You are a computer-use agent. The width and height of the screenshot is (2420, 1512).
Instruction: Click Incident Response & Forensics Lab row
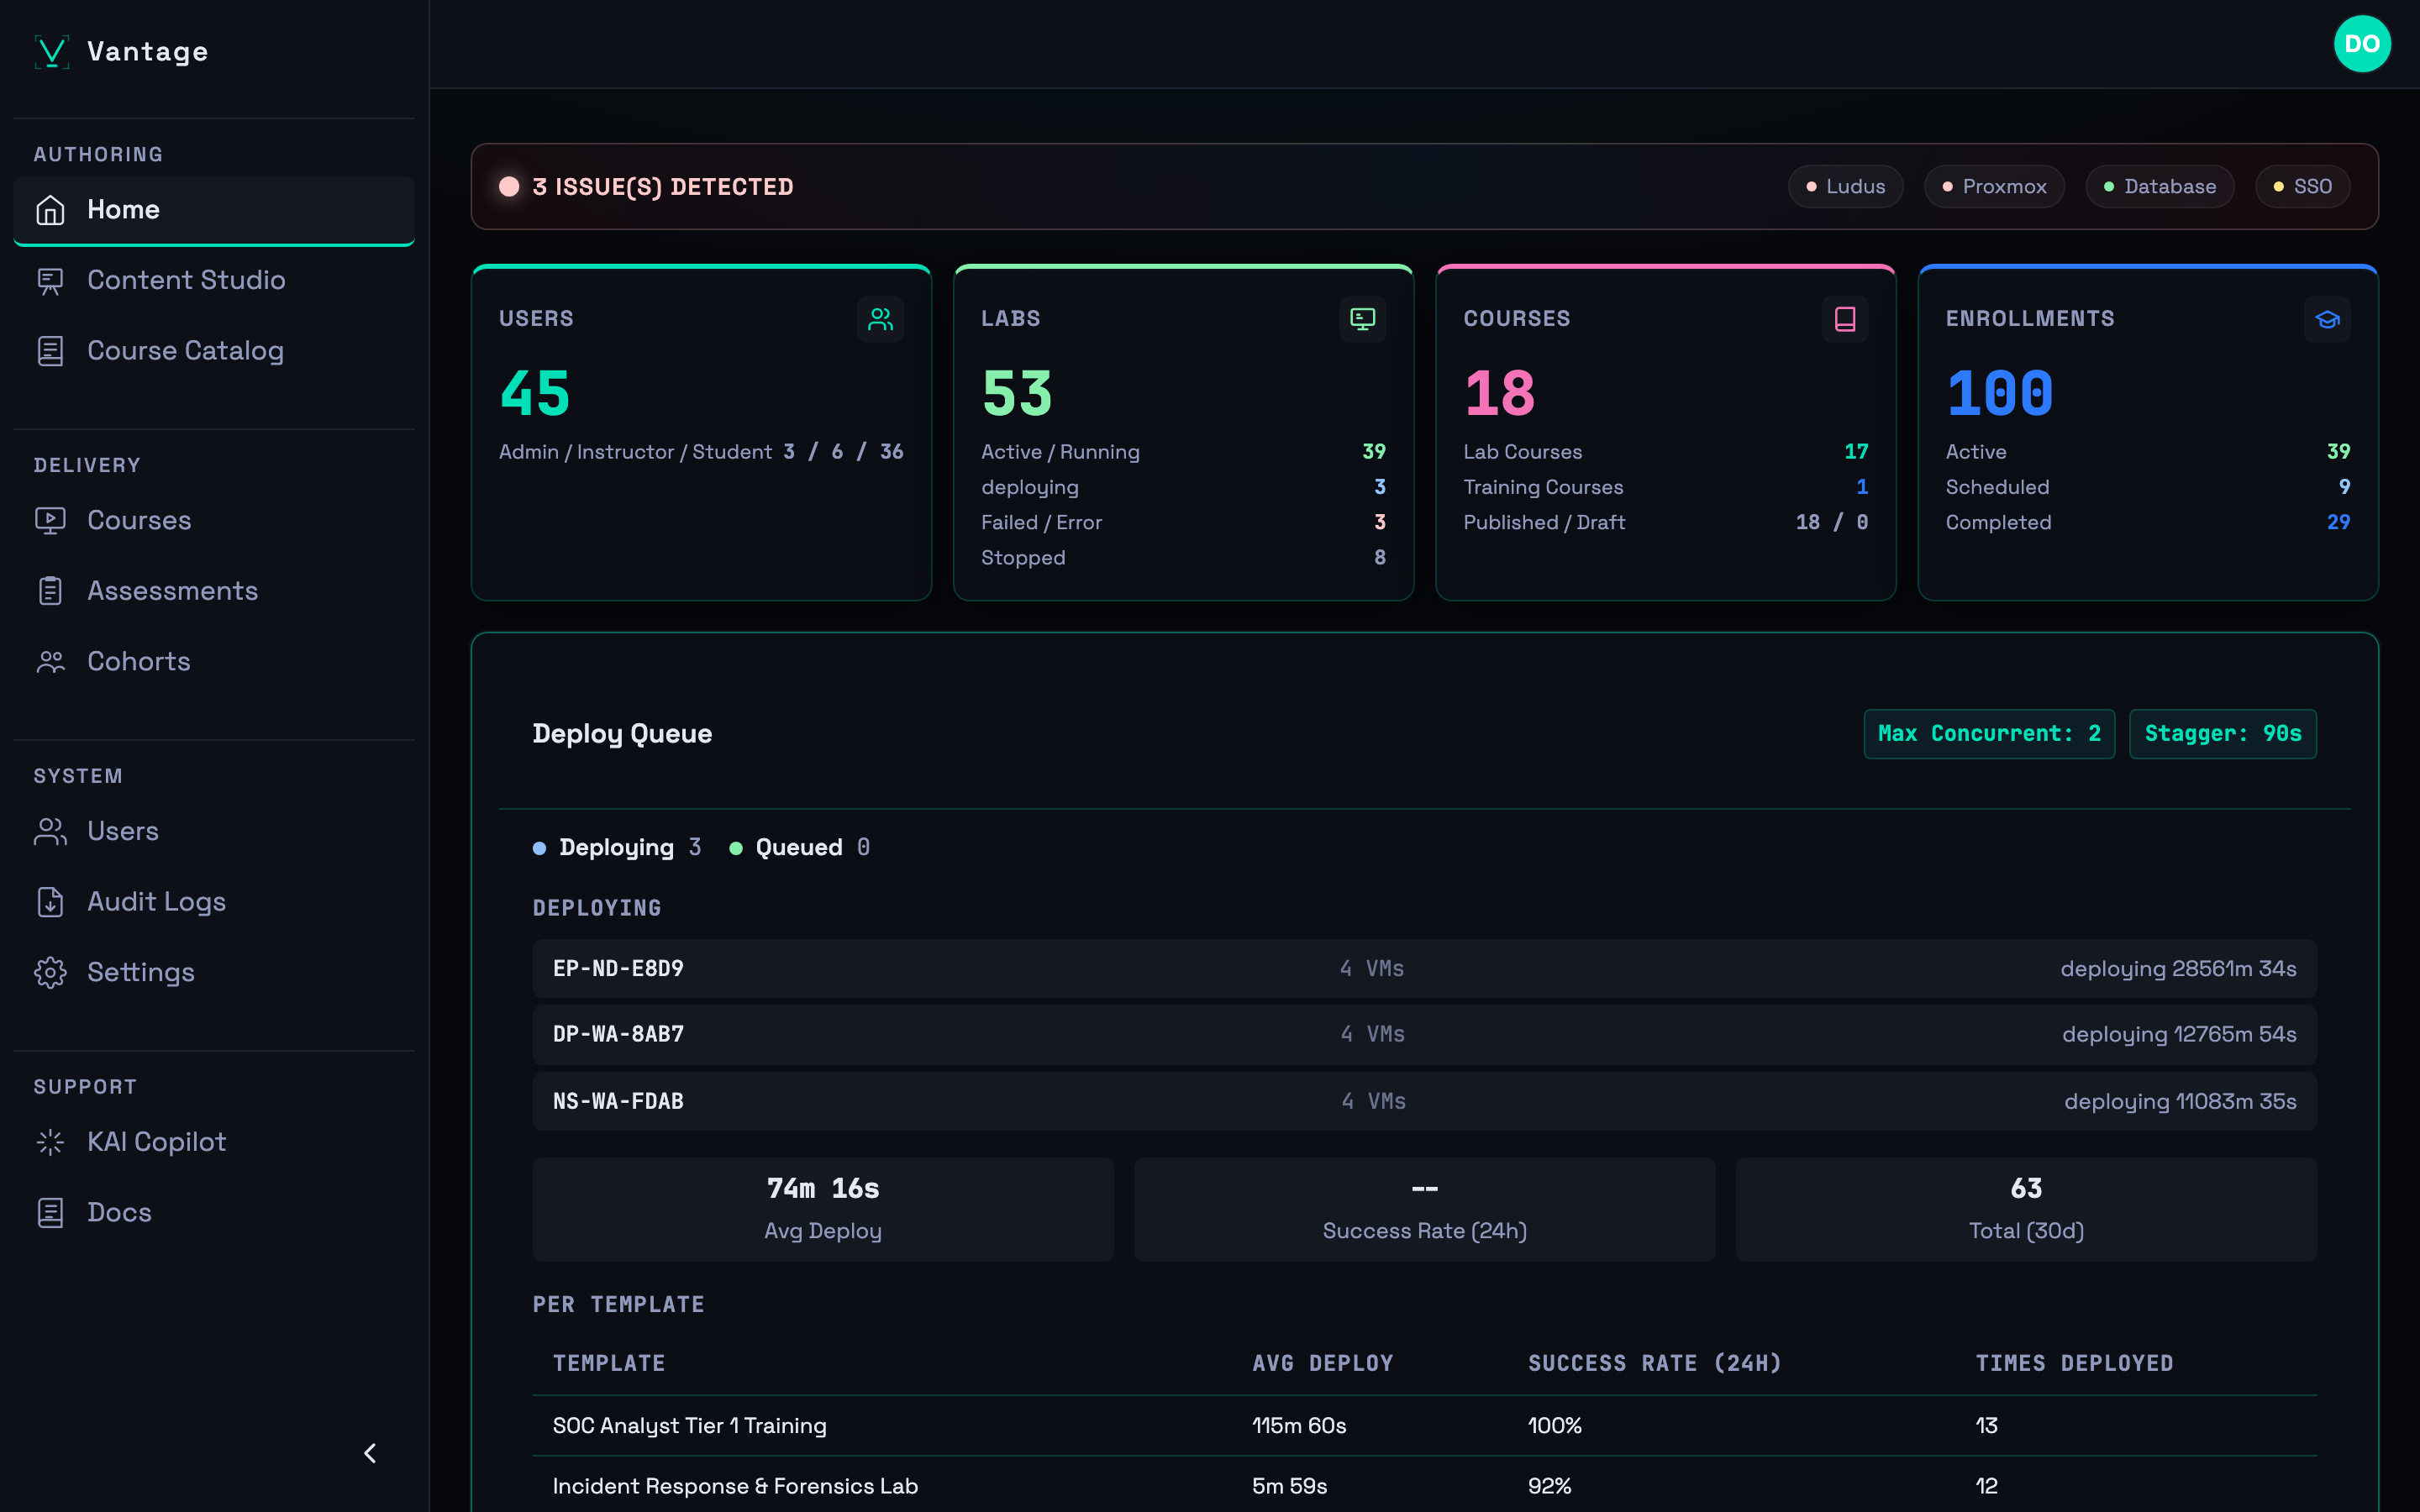click(x=1424, y=1486)
